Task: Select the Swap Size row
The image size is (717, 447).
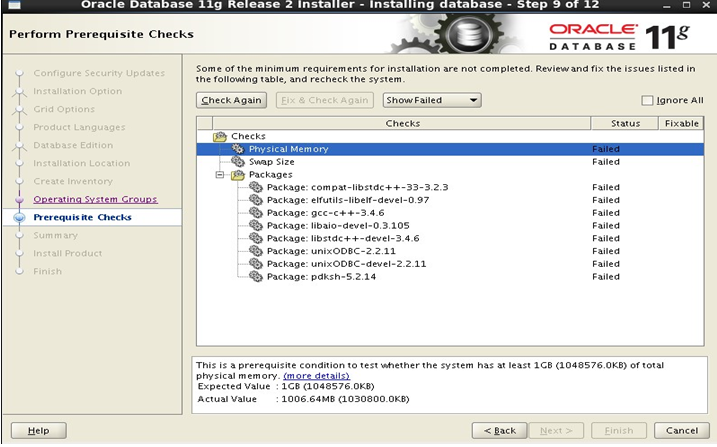Action: coord(450,162)
